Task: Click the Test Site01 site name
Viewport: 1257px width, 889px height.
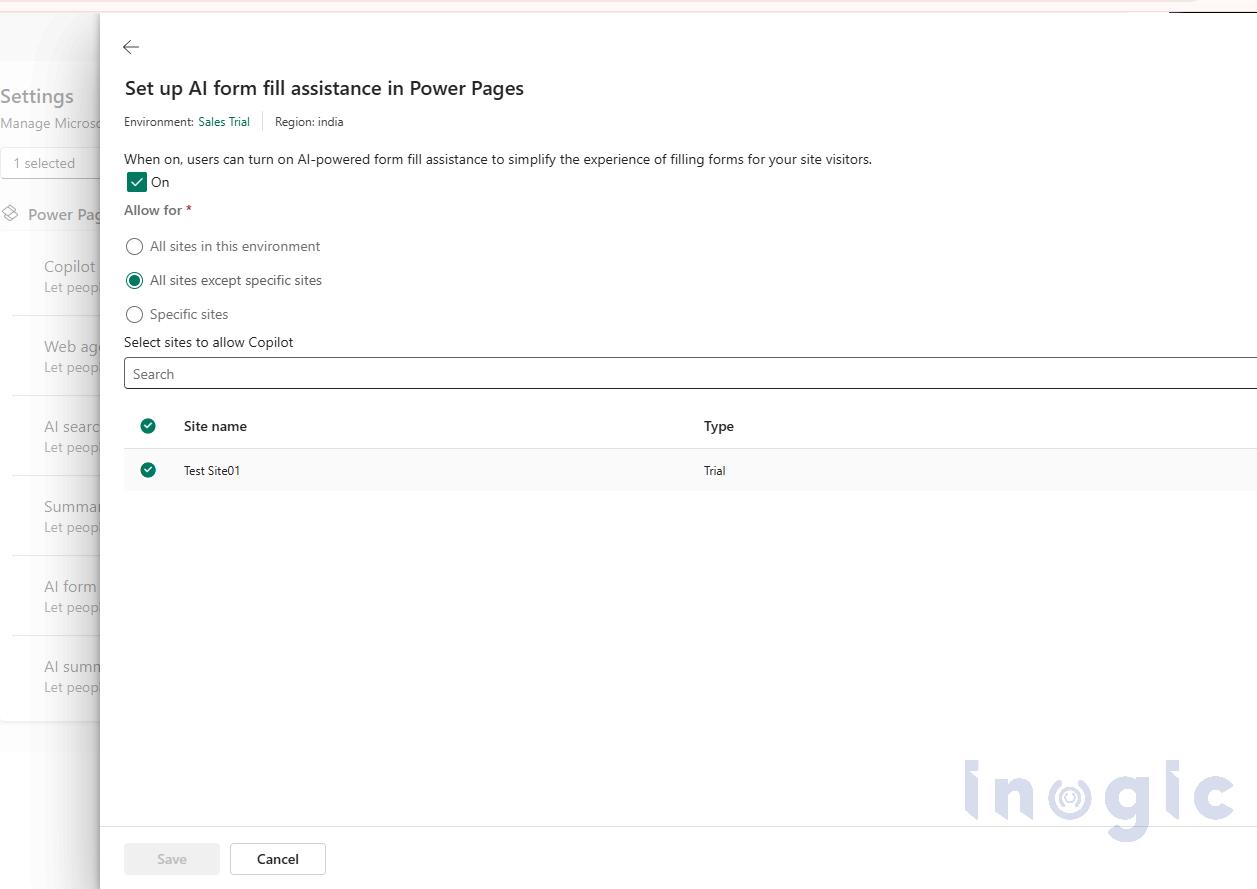Action: [x=212, y=471]
